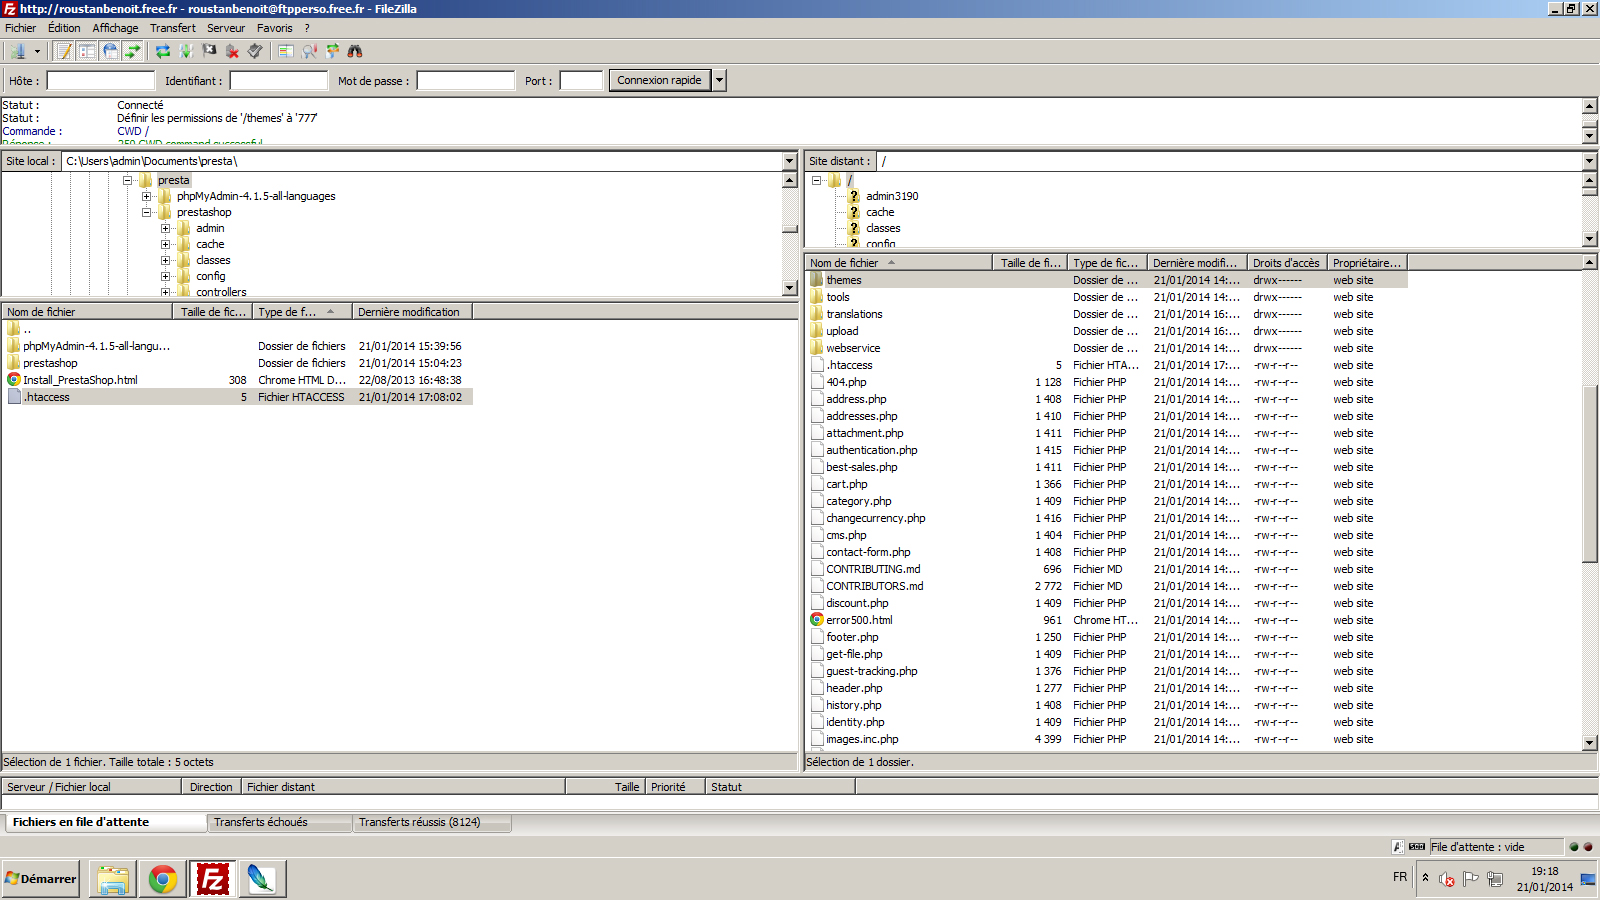Open the Fichier menu
Image resolution: width=1600 pixels, height=900 pixels.
(20, 28)
